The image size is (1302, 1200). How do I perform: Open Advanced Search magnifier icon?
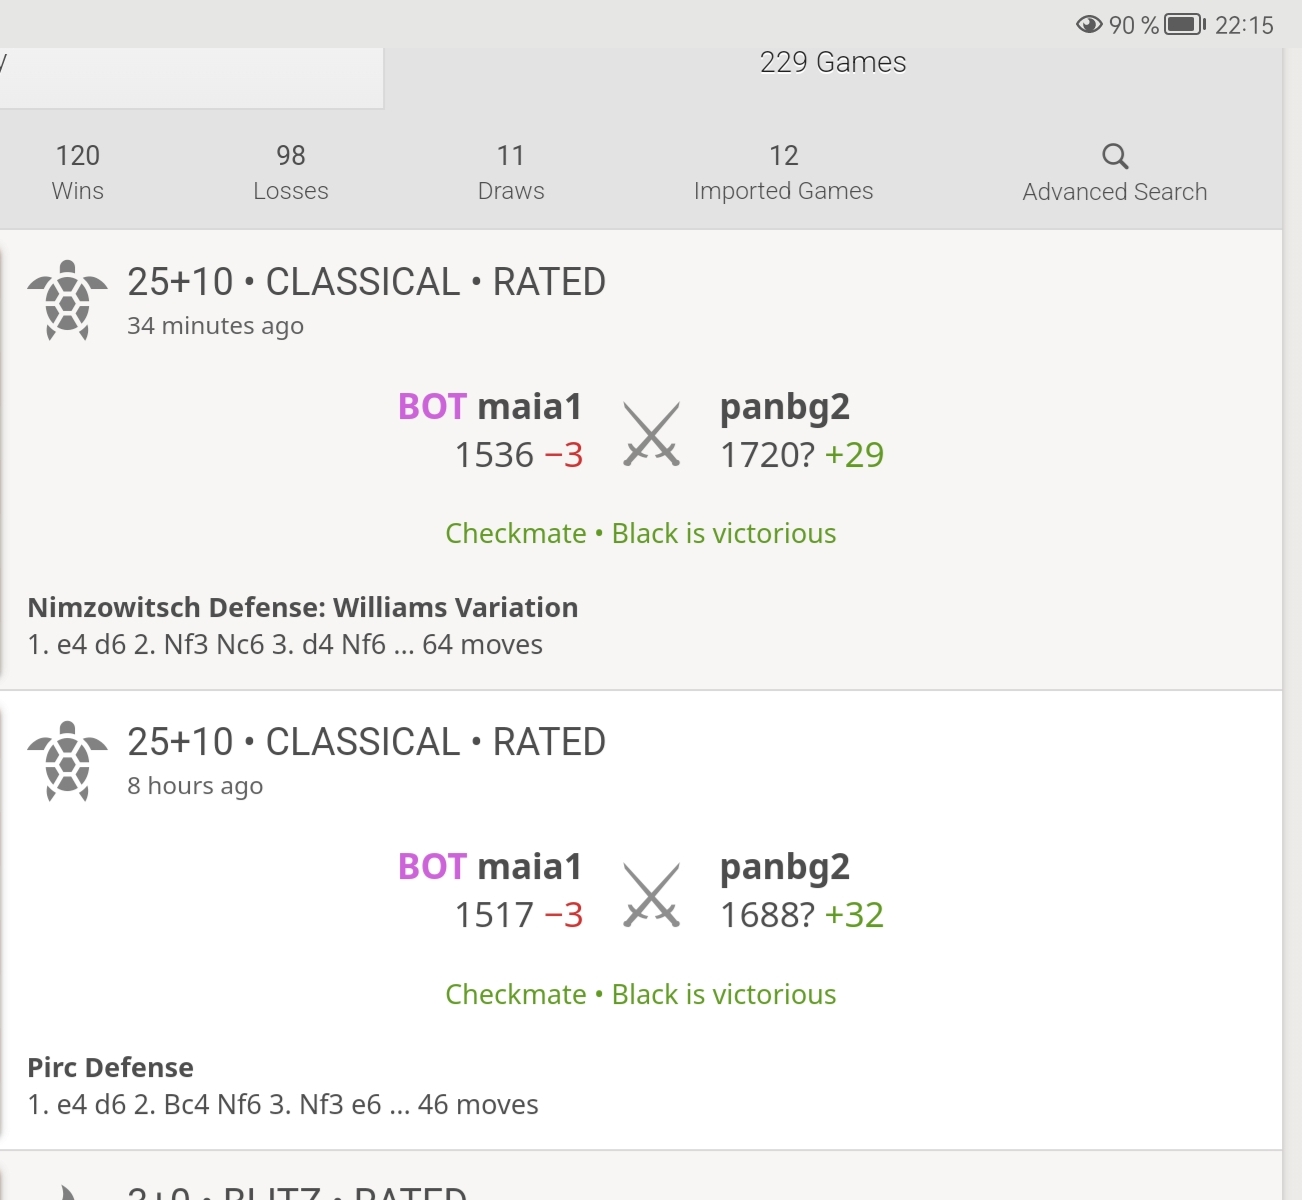[1115, 157]
